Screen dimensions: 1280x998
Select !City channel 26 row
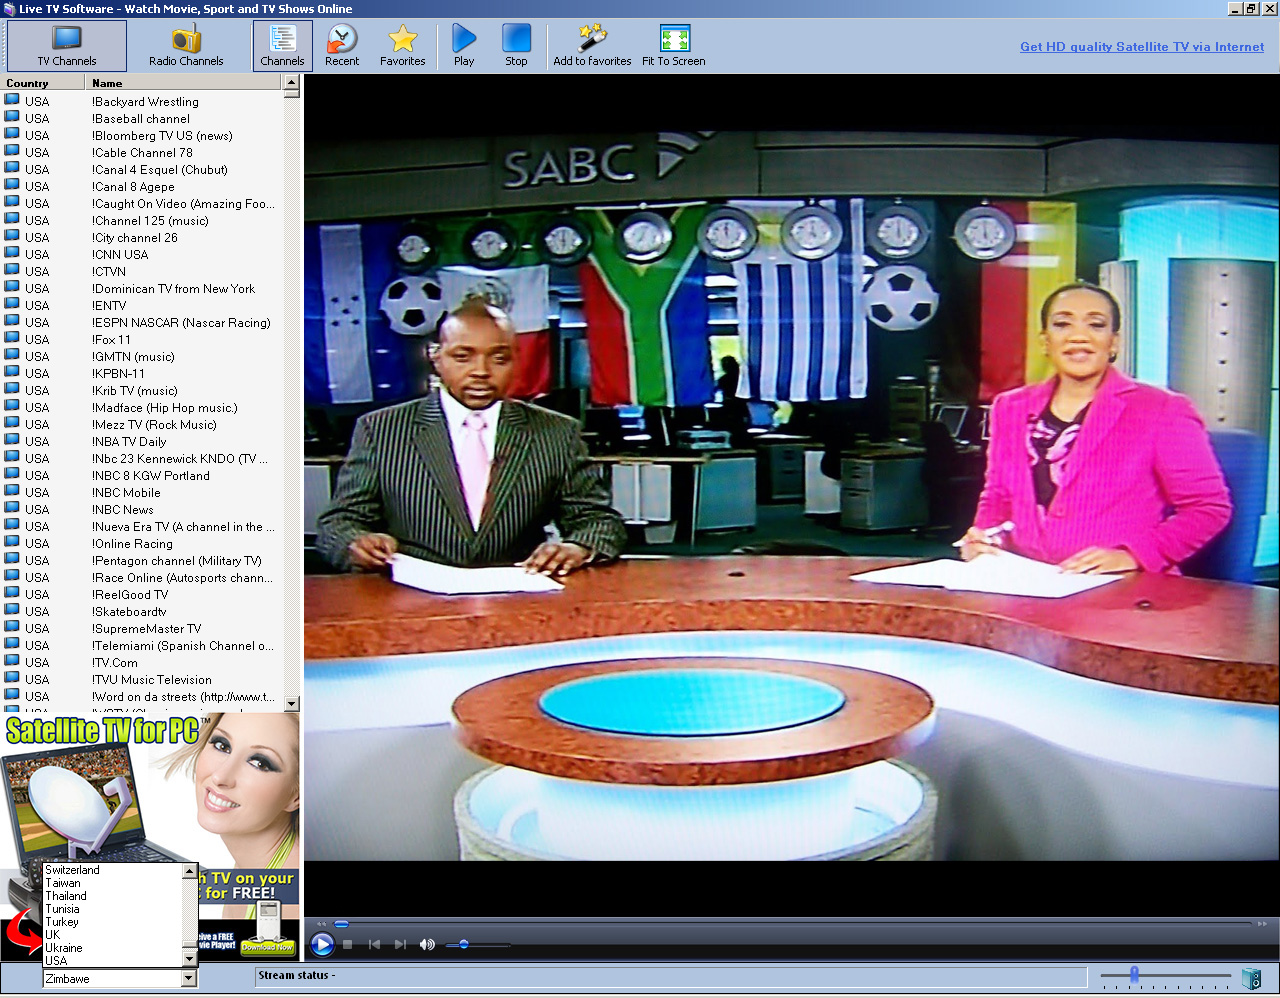(x=141, y=237)
